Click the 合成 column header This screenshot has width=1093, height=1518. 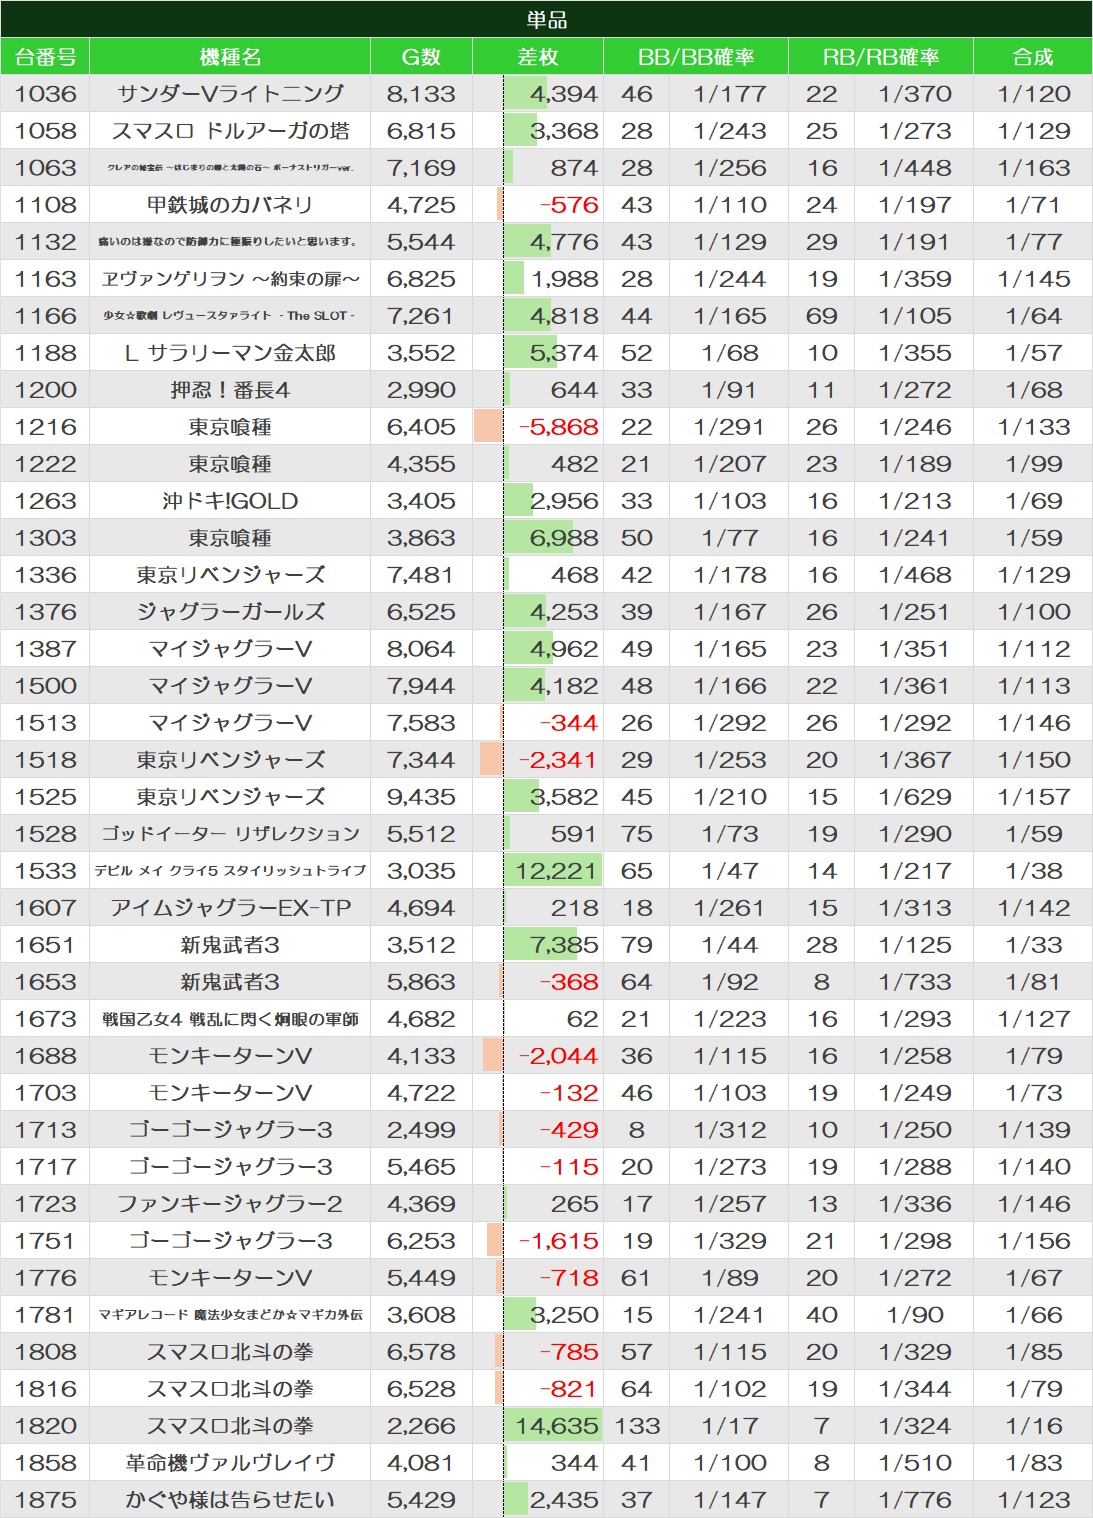point(1033,57)
